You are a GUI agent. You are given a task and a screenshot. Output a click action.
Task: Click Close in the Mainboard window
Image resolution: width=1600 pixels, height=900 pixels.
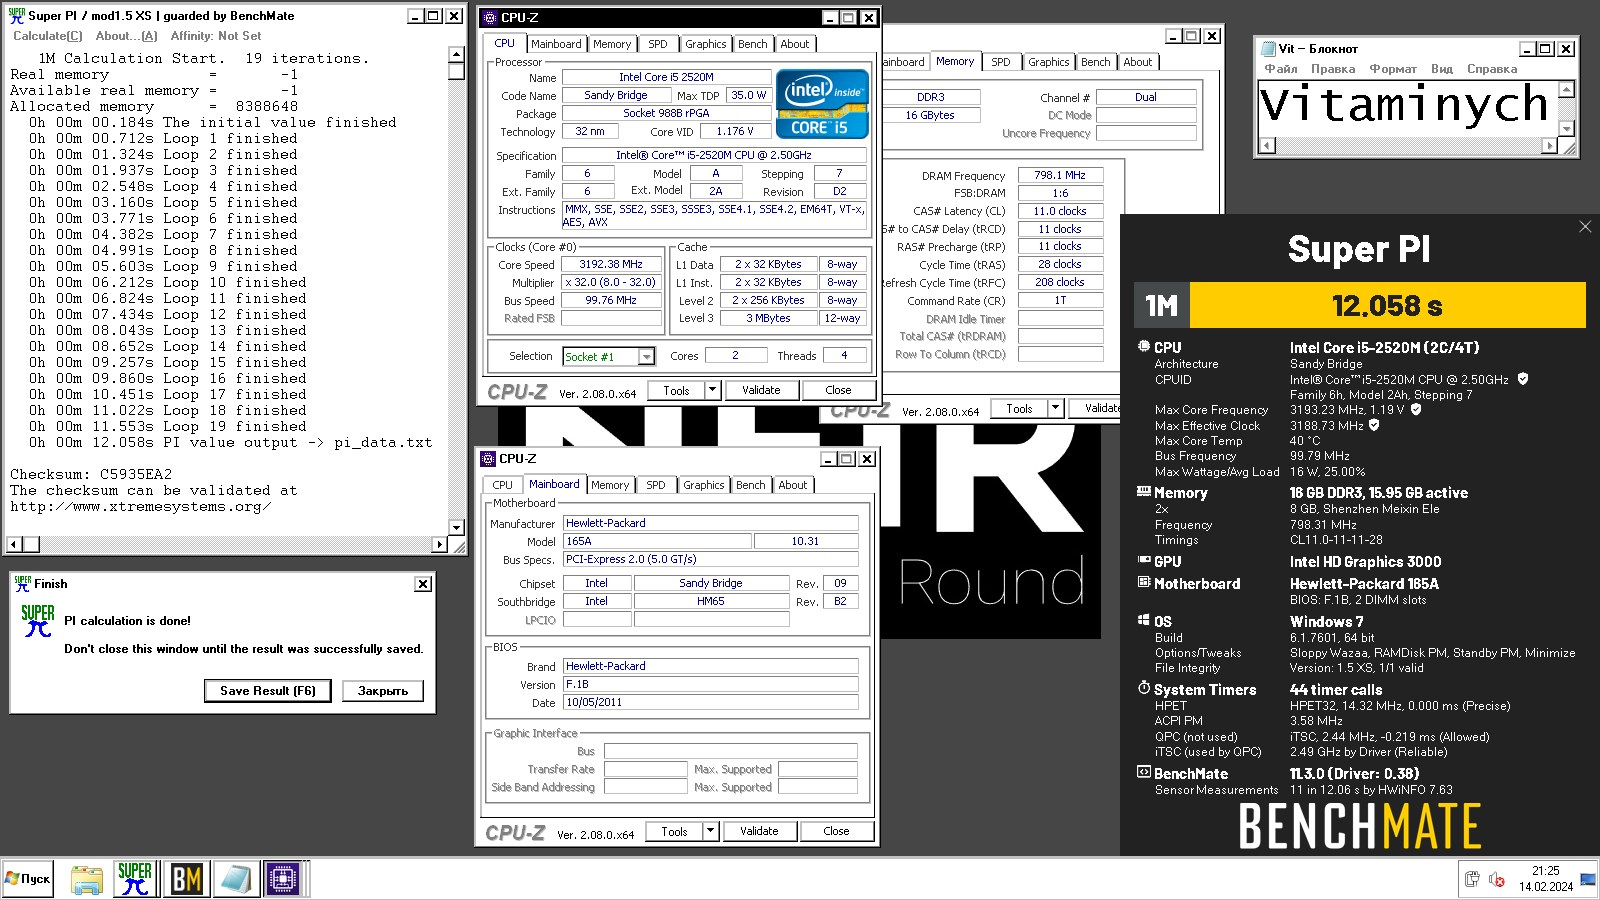(836, 831)
